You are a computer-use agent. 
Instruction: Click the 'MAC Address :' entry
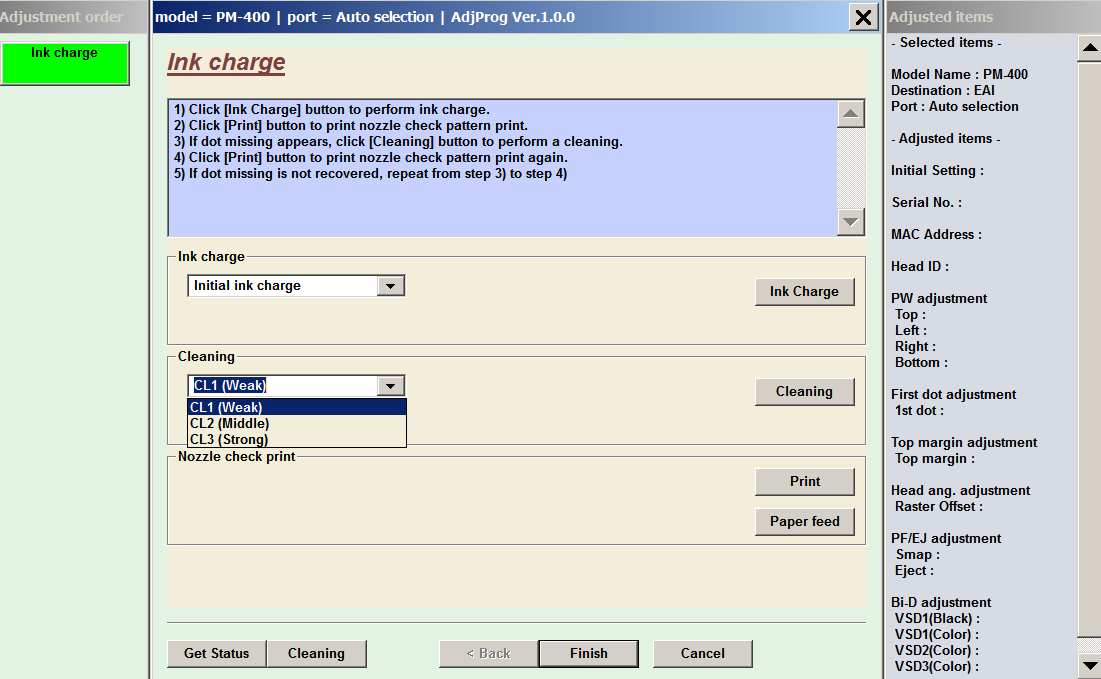[x=937, y=235]
